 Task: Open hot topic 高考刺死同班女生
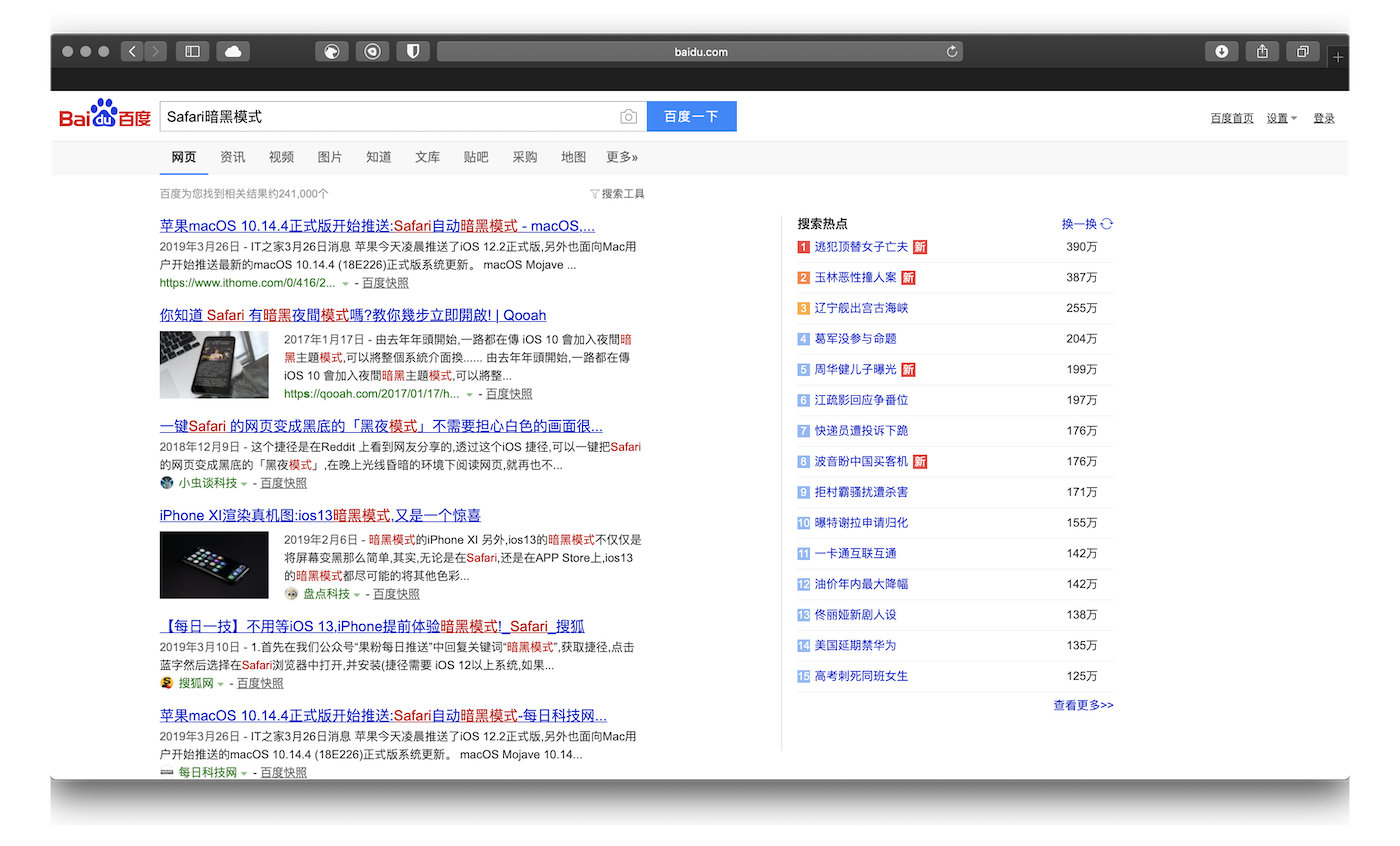[861, 676]
